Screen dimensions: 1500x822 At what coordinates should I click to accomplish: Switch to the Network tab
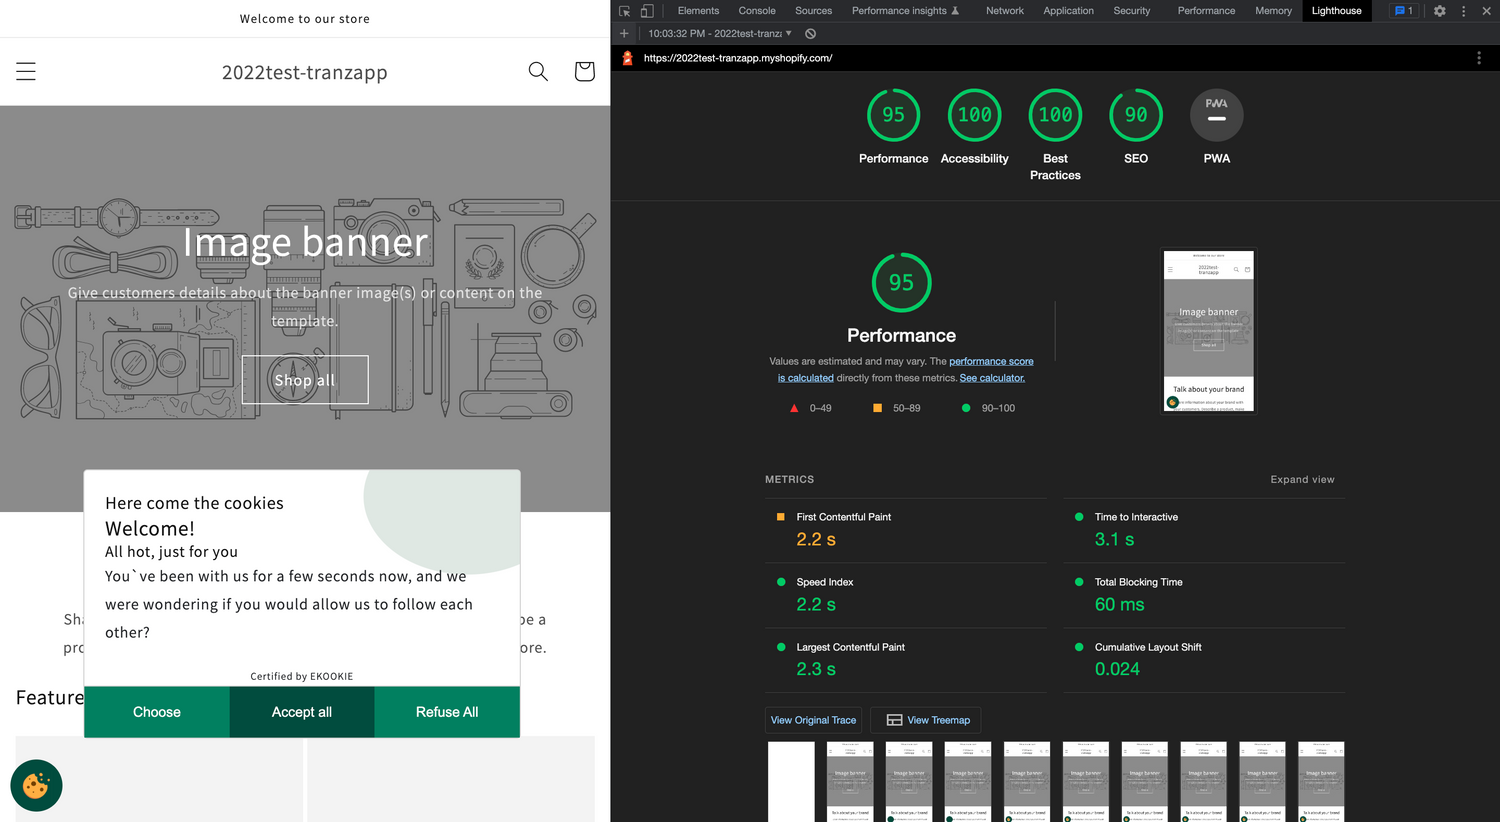tap(1004, 11)
